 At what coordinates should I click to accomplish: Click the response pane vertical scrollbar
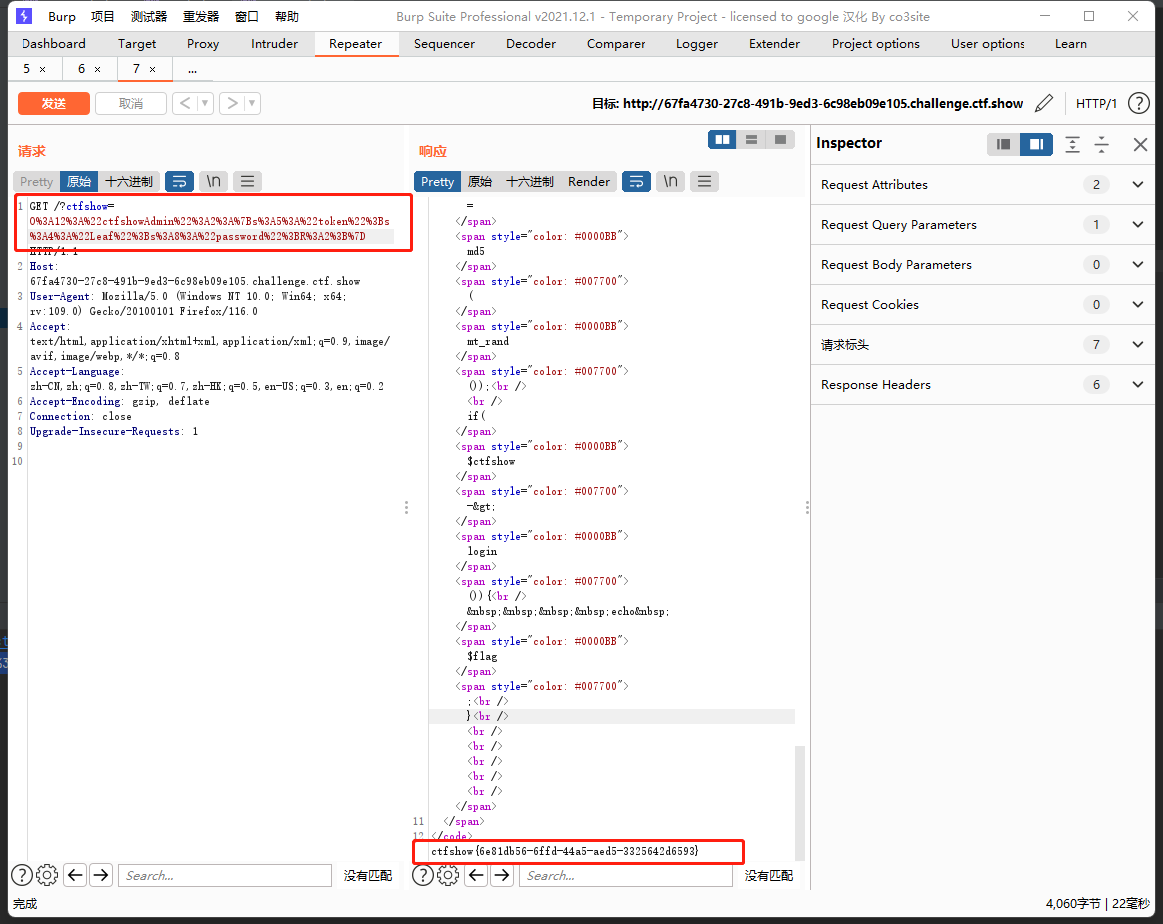[800, 803]
